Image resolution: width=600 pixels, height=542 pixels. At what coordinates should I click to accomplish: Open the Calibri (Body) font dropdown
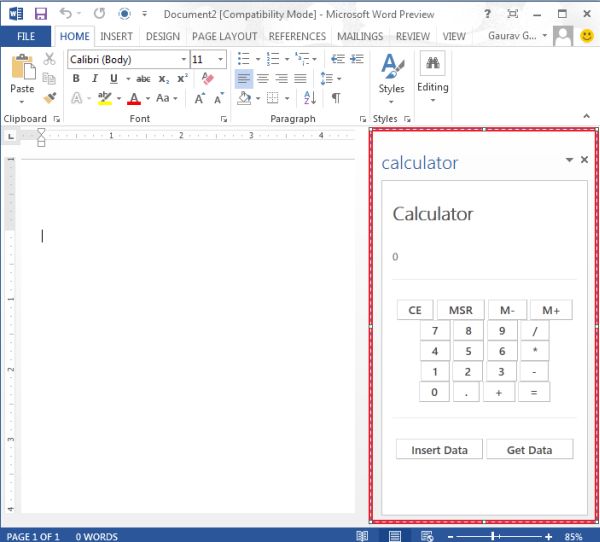184,59
